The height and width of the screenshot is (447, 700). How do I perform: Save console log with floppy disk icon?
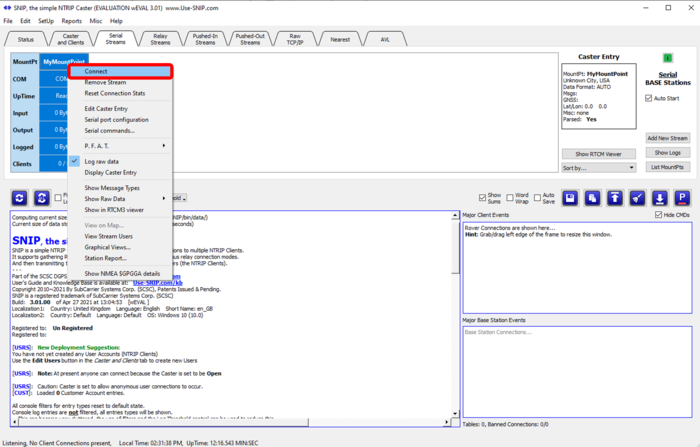click(570, 198)
